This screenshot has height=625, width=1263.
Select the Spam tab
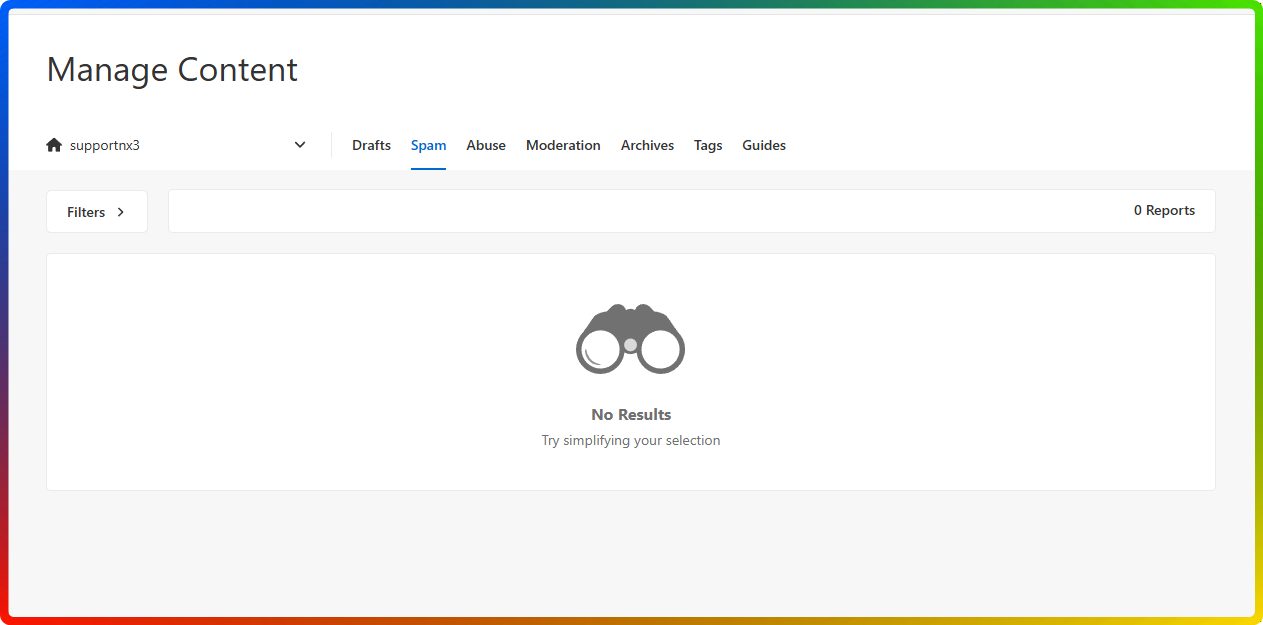click(428, 145)
